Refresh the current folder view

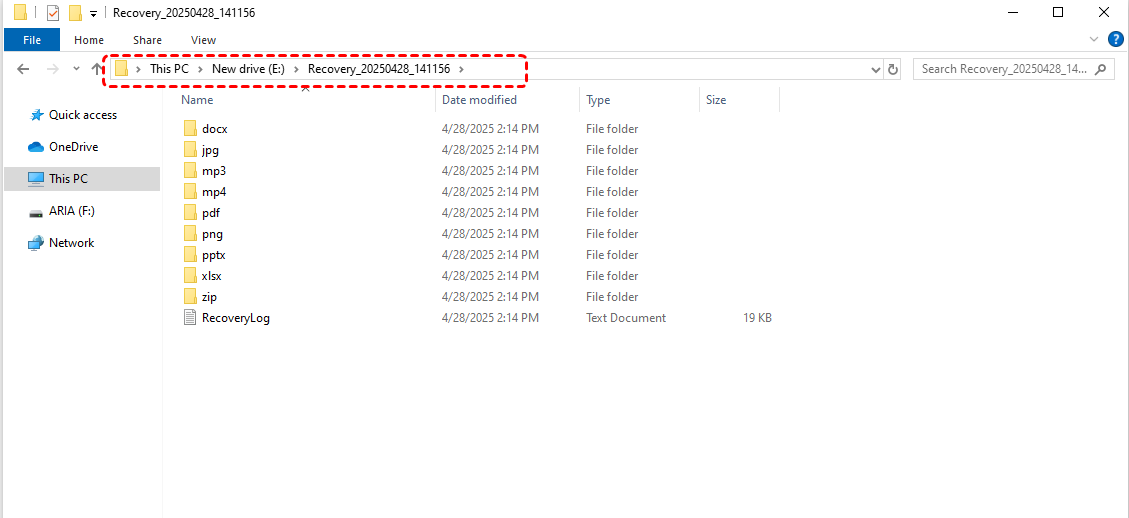click(894, 69)
